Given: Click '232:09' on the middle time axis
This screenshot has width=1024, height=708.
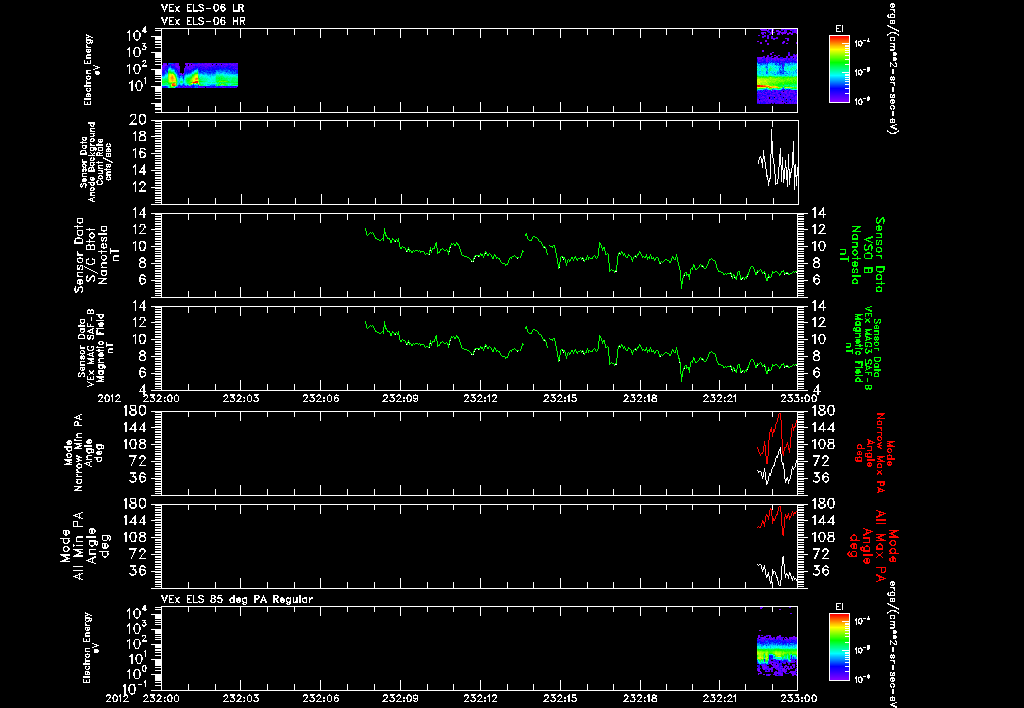Looking at the screenshot, I should 401,398.
